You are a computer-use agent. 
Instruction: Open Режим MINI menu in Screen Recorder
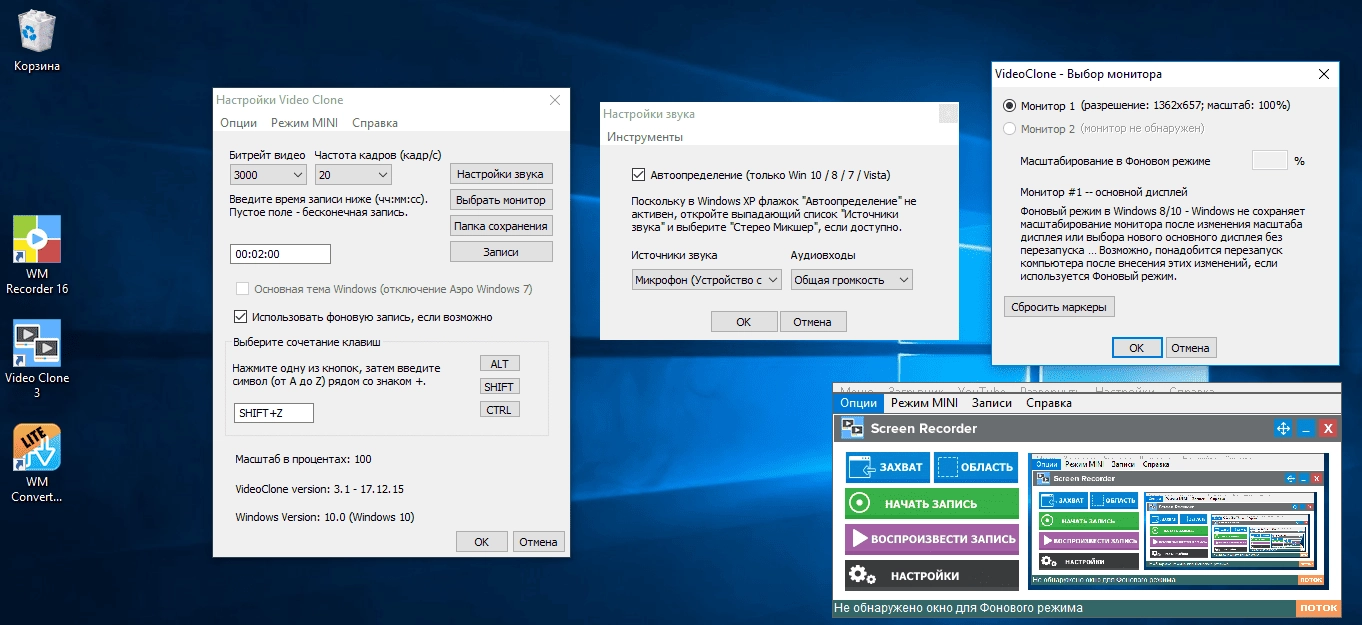[x=924, y=403]
